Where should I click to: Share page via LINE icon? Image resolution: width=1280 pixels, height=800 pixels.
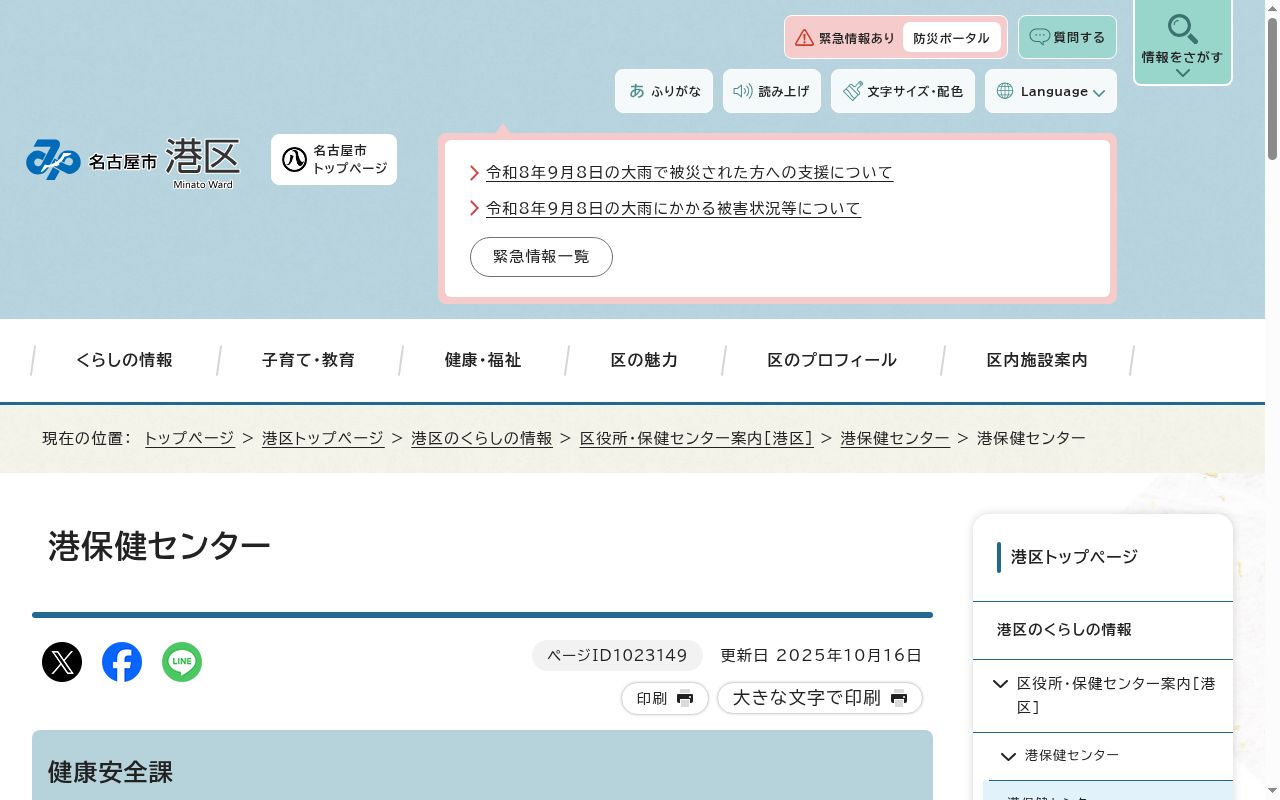tap(182, 662)
